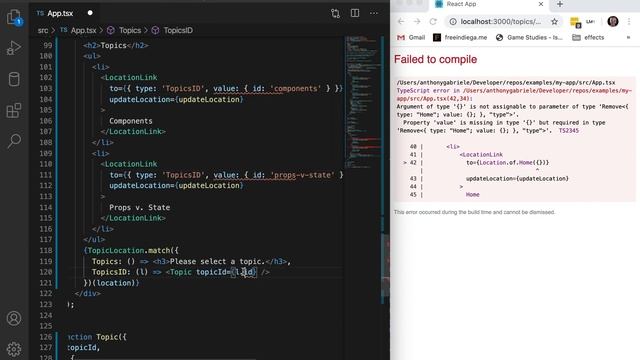
Task: Click the TopicsID breadcrumb symbol
Action: click(178, 30)
